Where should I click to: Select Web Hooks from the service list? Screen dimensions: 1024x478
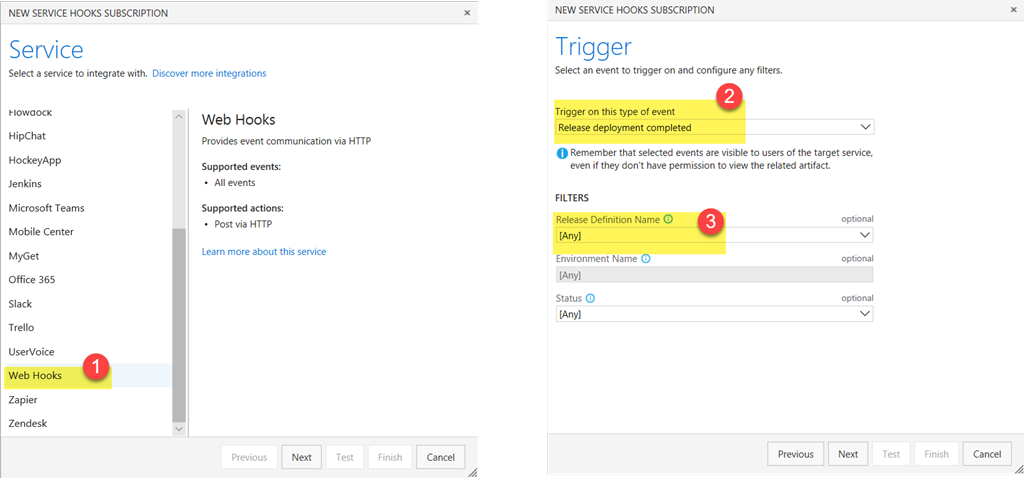point(35,376)
